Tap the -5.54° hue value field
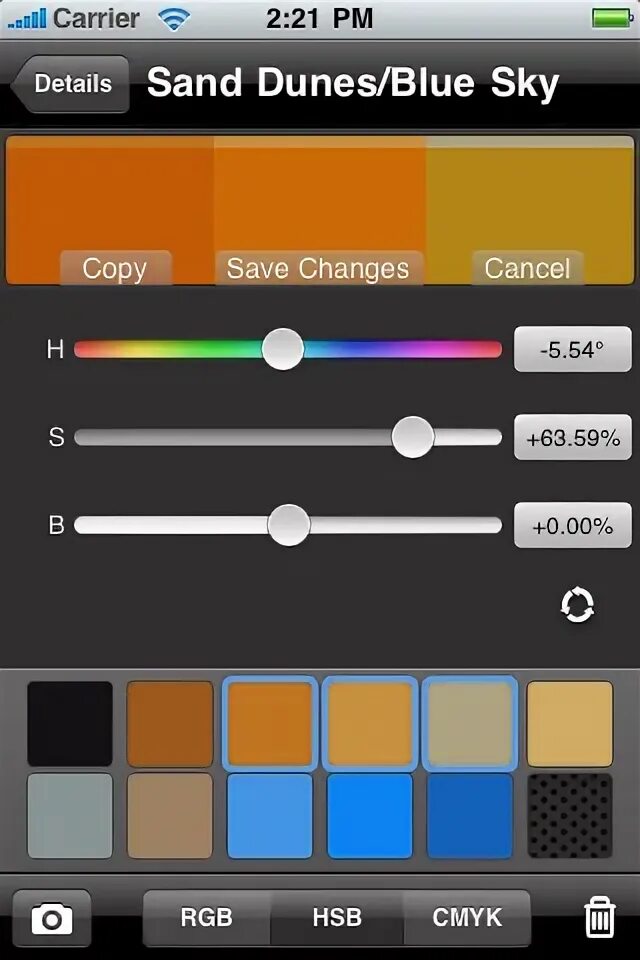Screen dimensions: 640x960 coord(573,350)
